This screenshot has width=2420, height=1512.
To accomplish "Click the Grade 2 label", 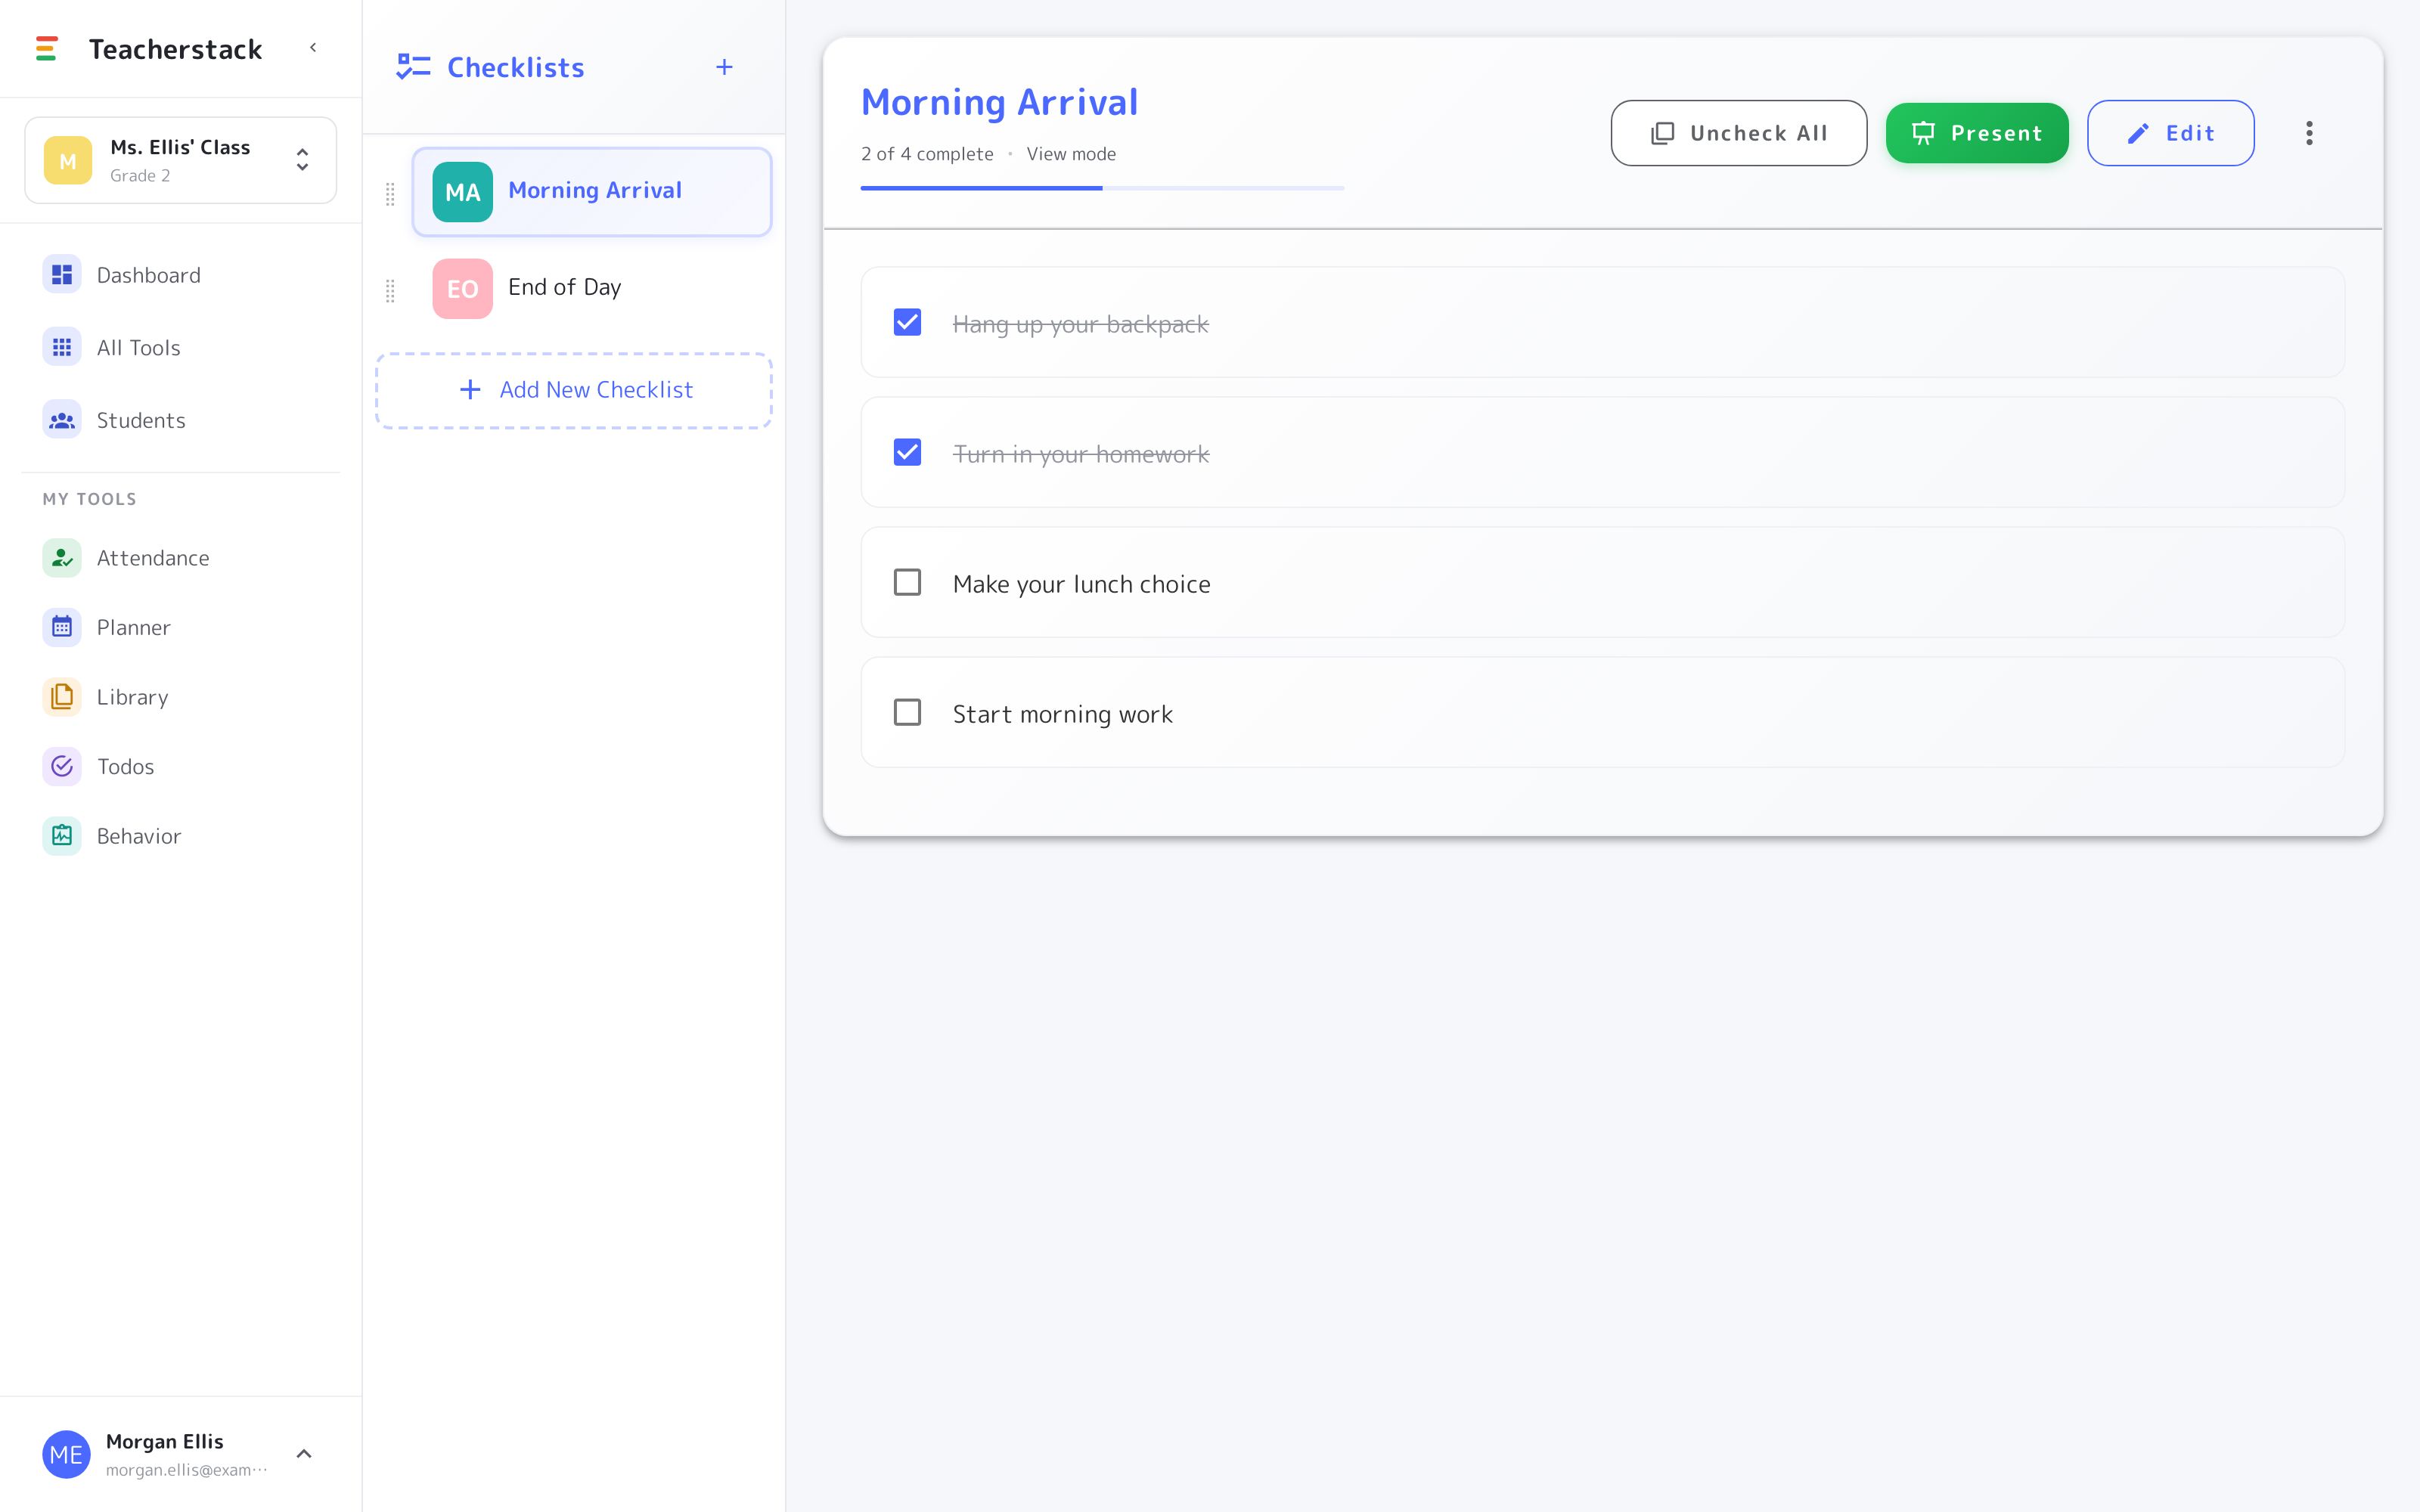I will (x=140, y=176).
